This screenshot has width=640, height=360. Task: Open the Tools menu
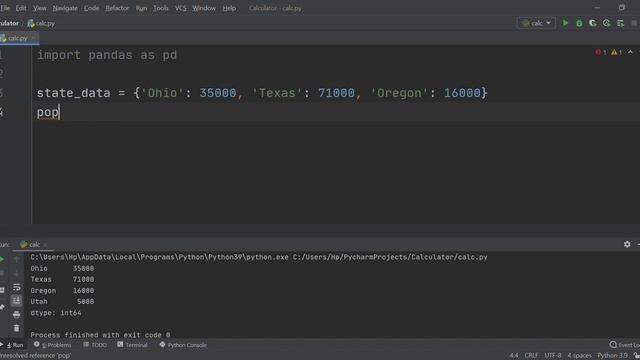[160, 8]
